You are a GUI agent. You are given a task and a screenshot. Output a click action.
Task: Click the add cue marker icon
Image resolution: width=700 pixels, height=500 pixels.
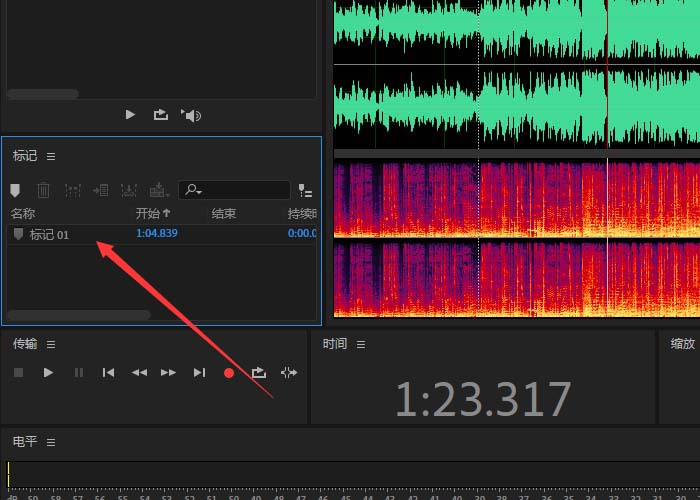click(x=14, y=190)
